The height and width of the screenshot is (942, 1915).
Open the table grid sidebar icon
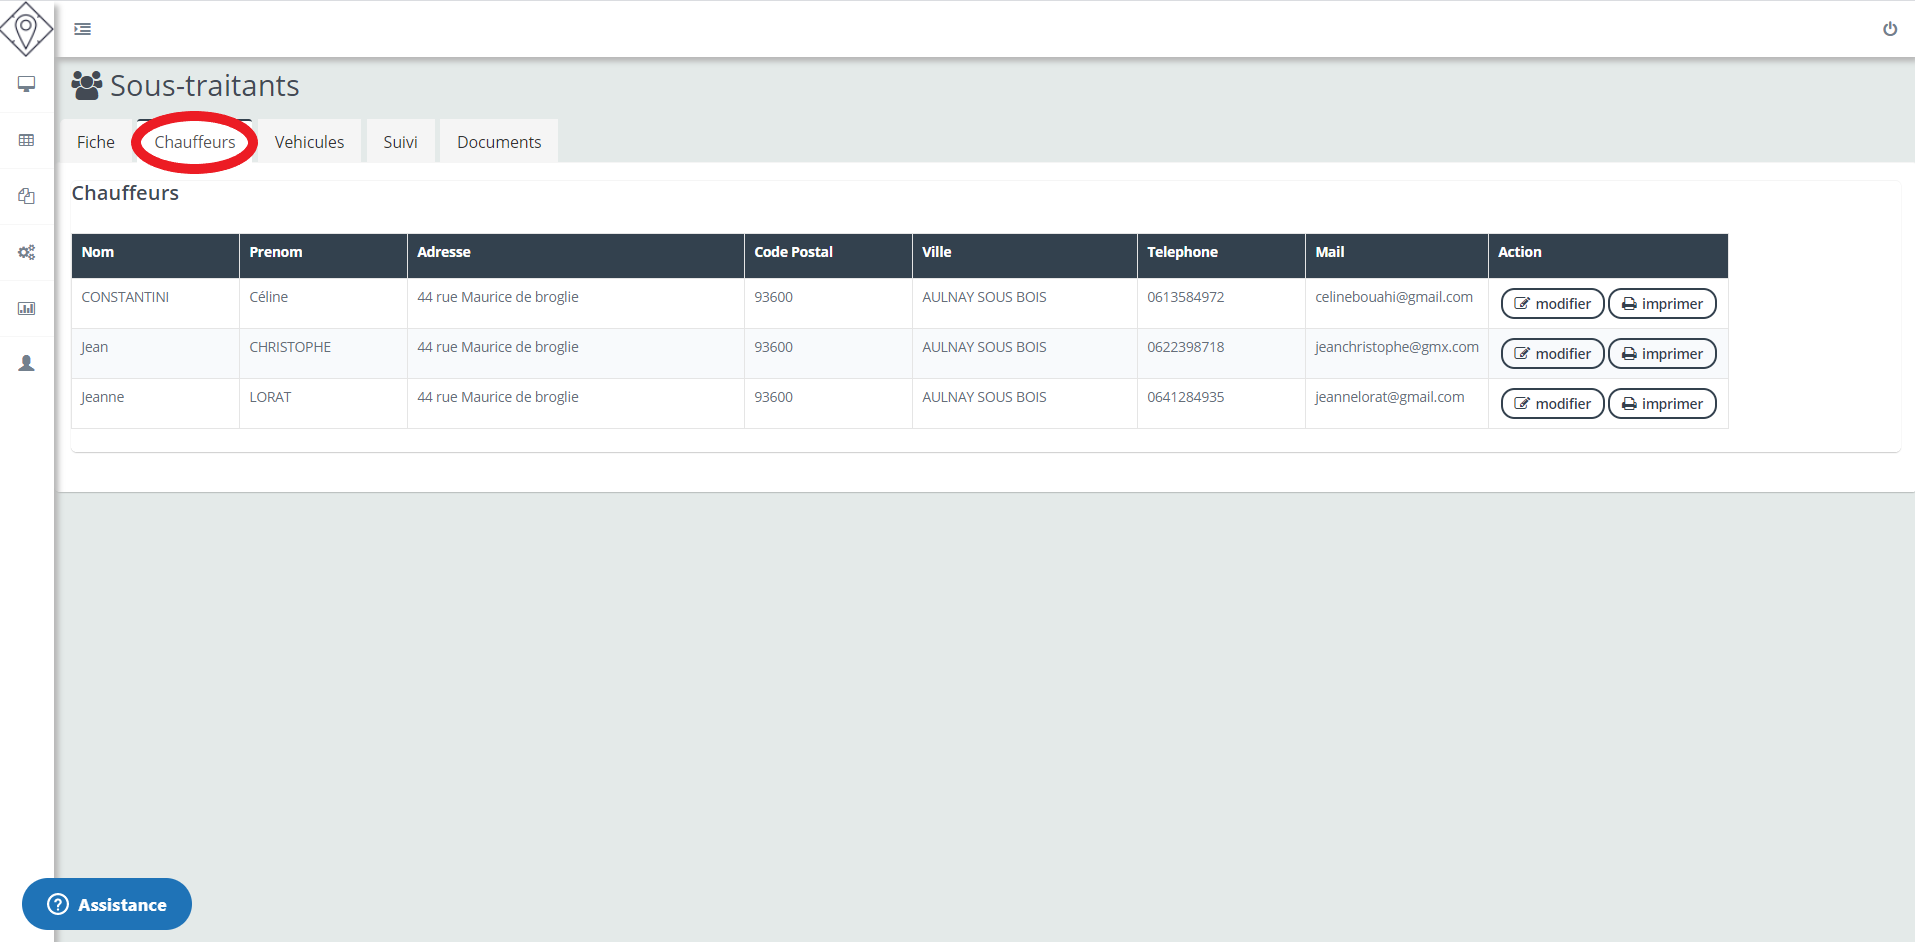(27, 140)
